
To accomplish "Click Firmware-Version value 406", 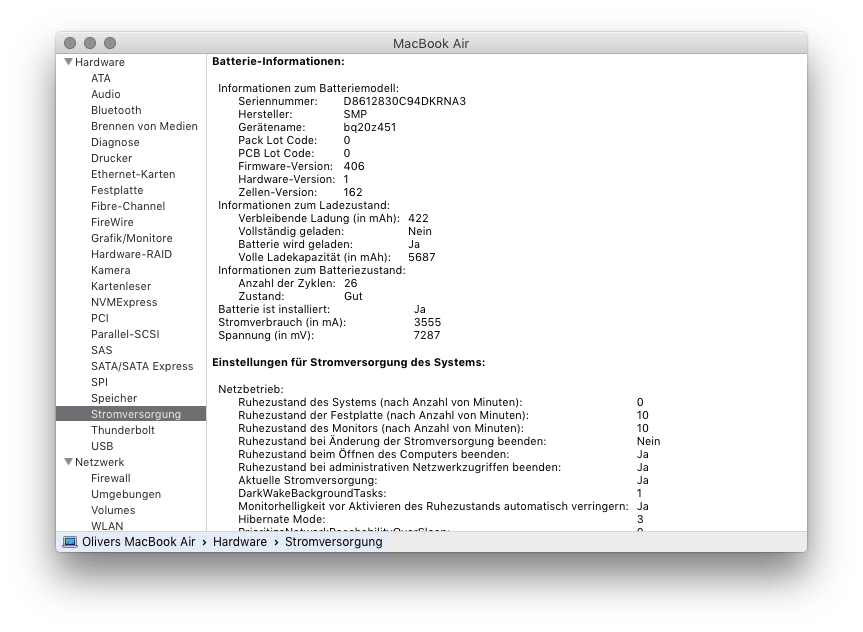I will (354, 166).
